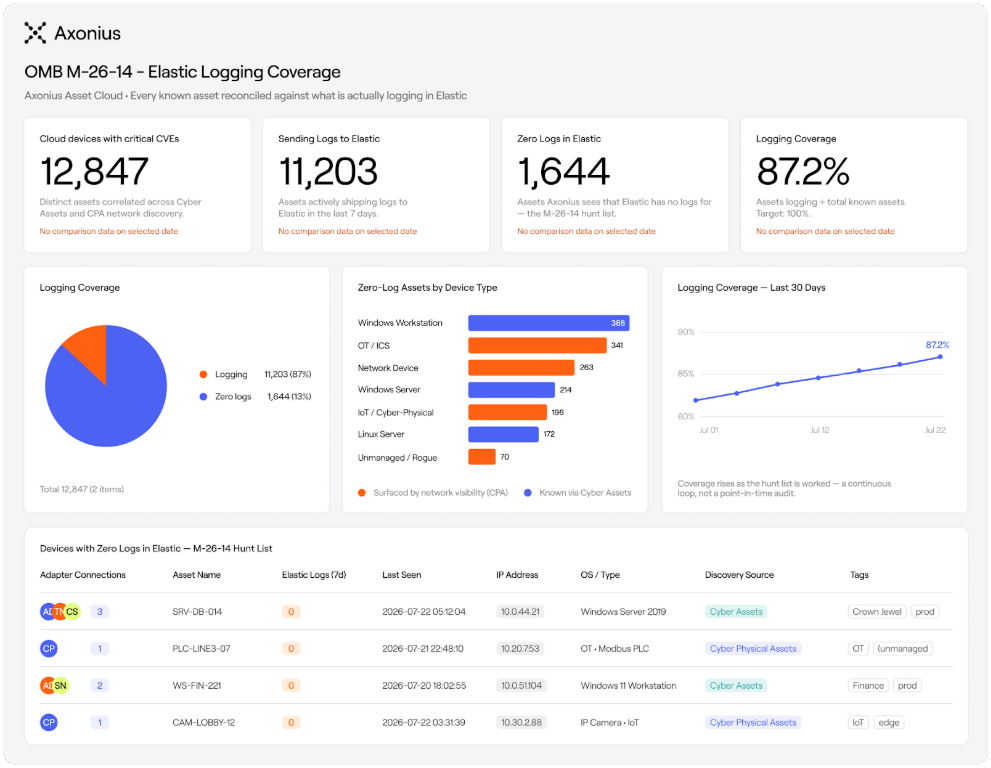991x768 pixels.
Task: Click Cyber Physical Assets for PLC-LINE3-07
Action: click(x=753, y=649)
